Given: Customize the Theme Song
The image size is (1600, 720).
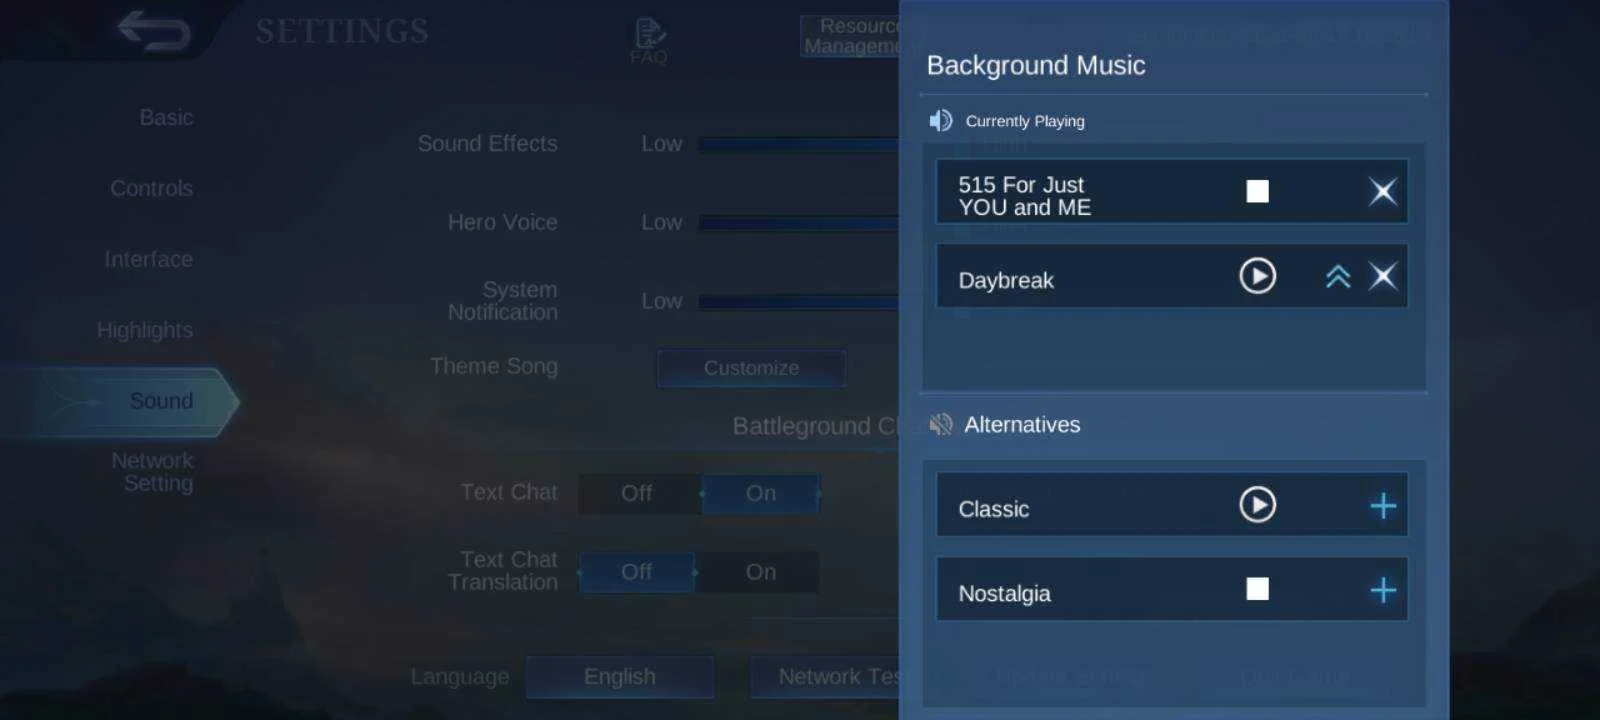Looking at the screenshot, I should tap(751, 368).
